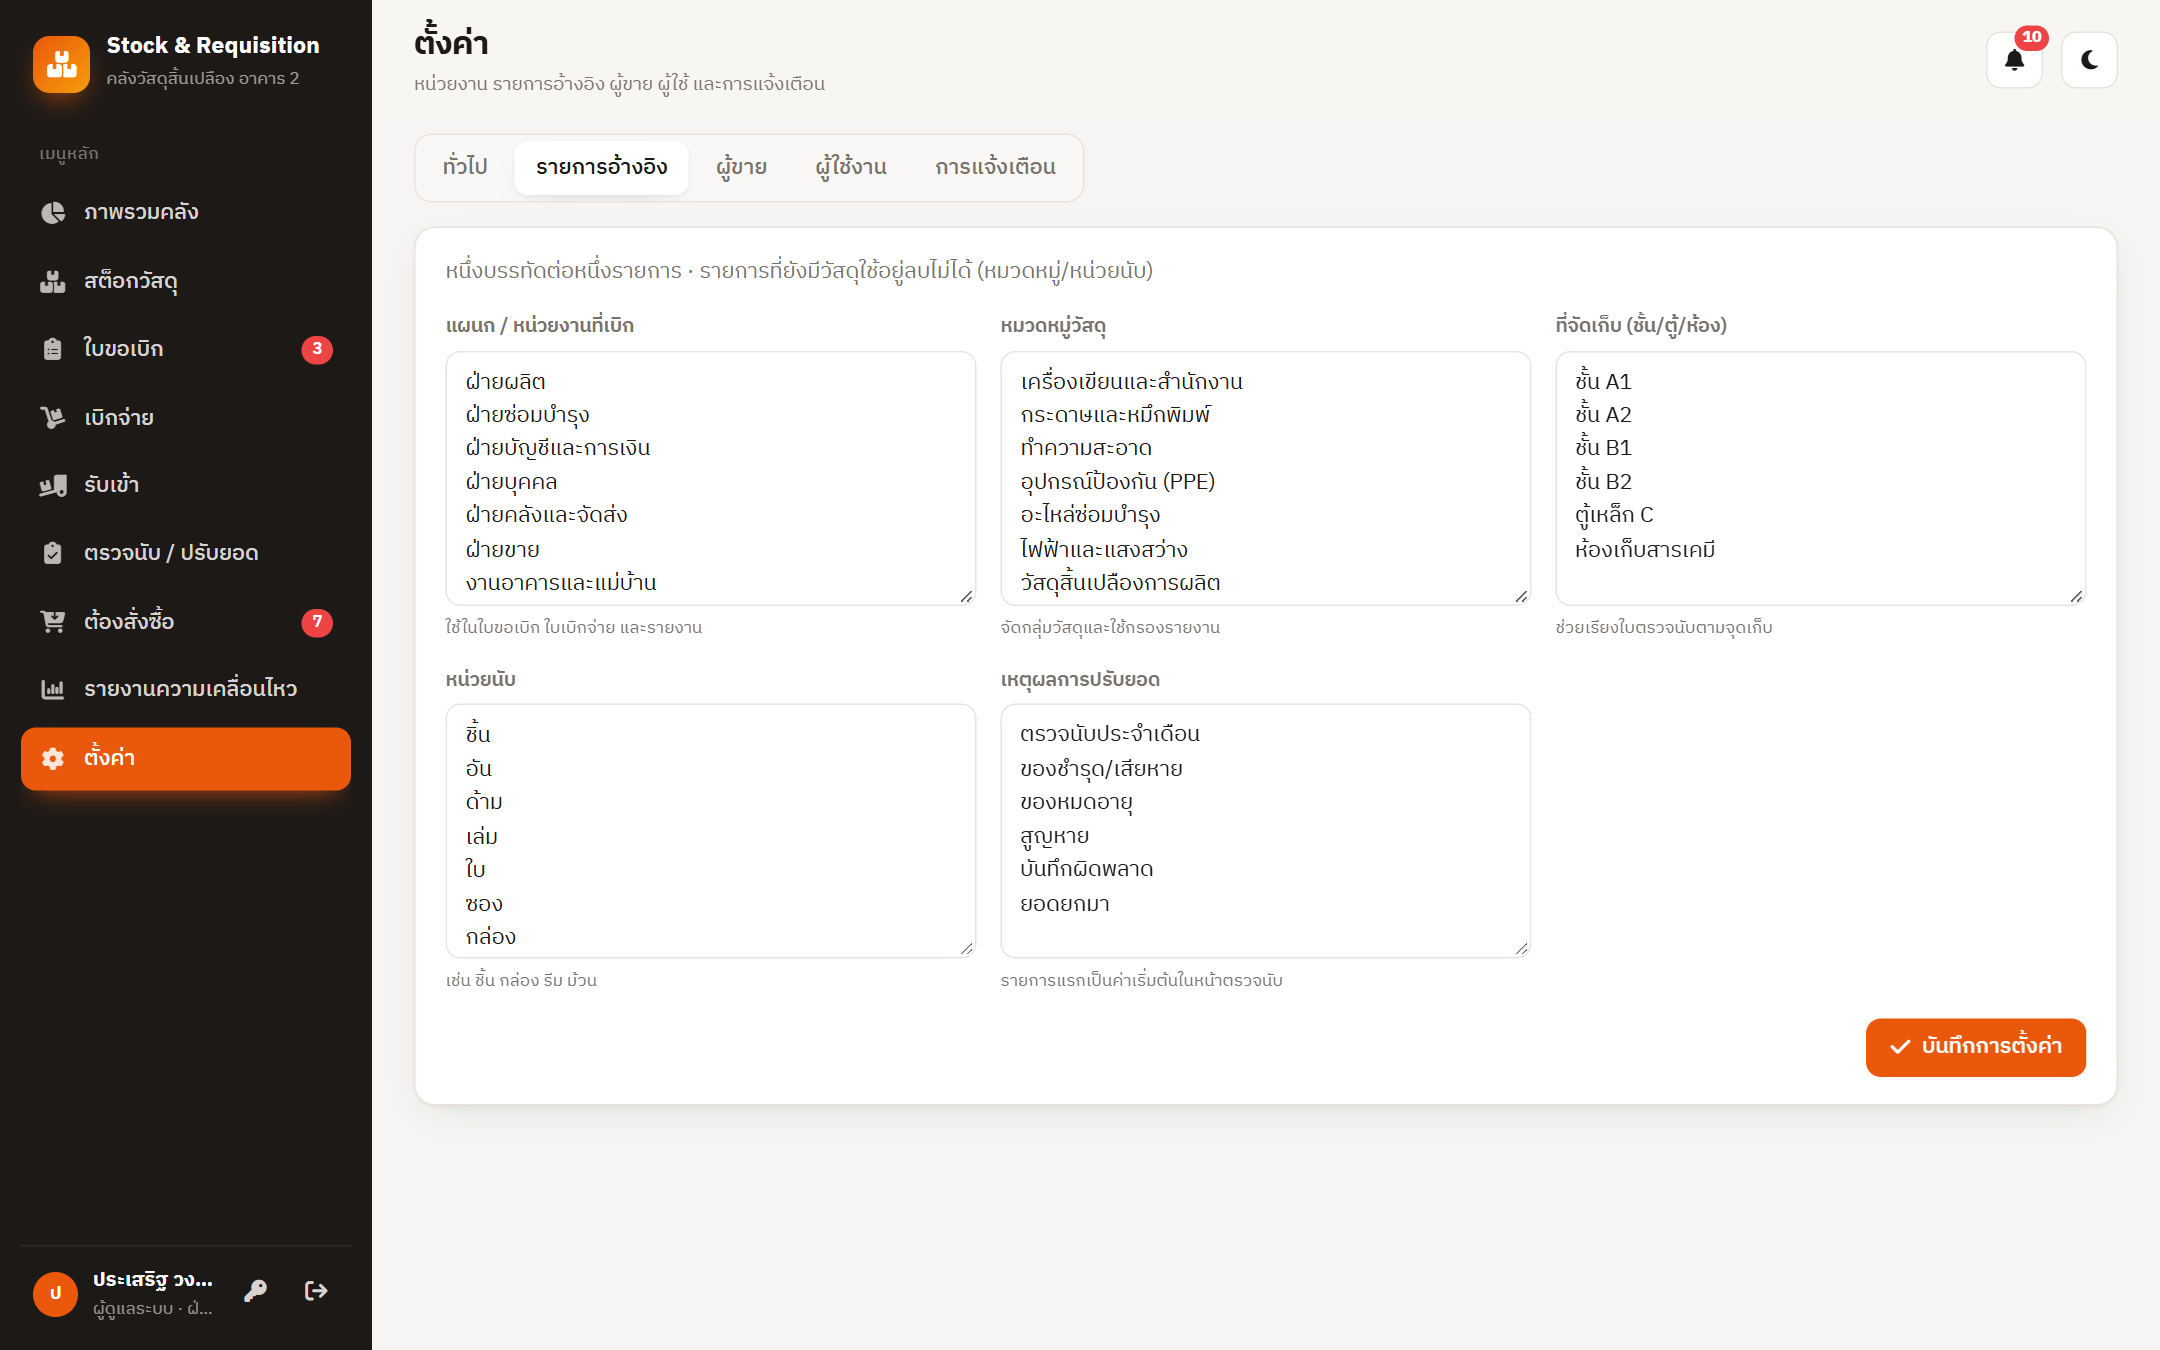Click บันทึกการตั้งค่า save button
The width and height of the screenshot is (2160, 1350).
pos(1975,1047)
